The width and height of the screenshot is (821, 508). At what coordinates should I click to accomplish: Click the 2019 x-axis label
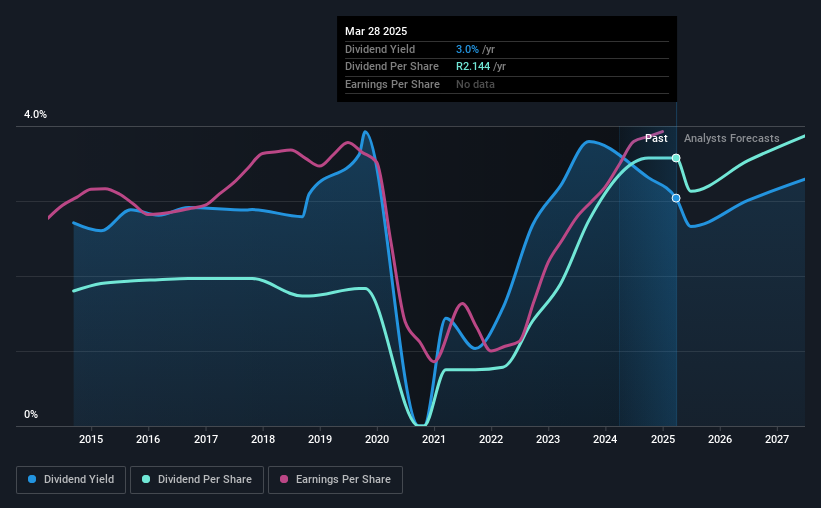(320, 439)
